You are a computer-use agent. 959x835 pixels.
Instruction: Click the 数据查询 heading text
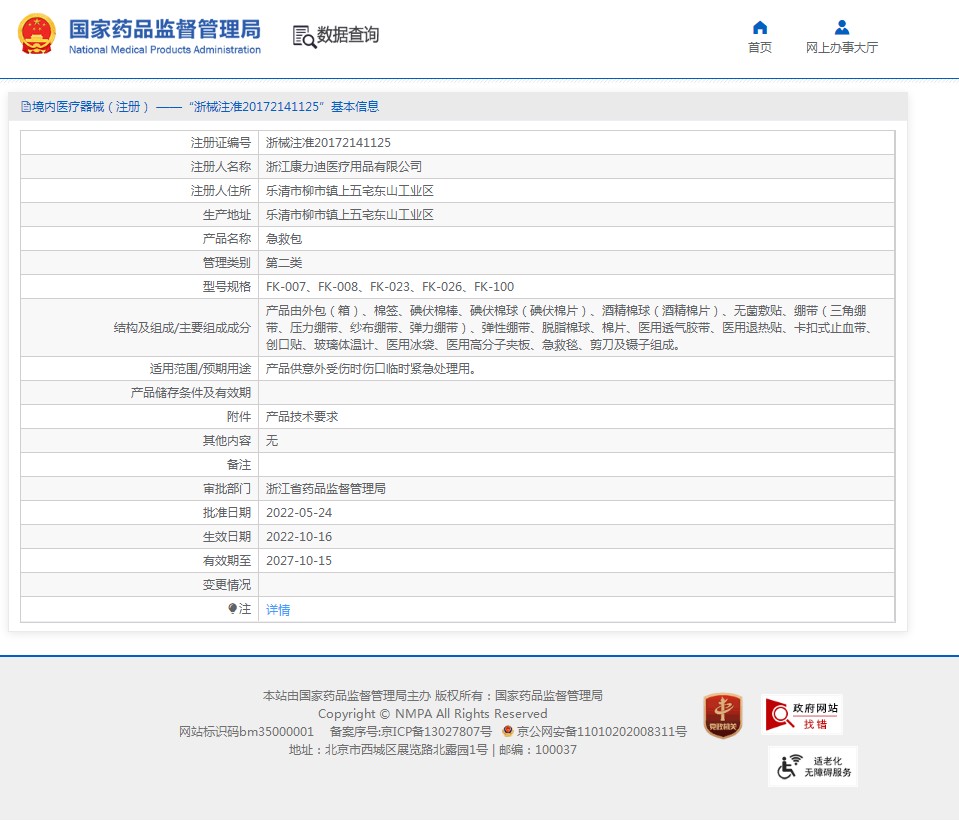348,35
